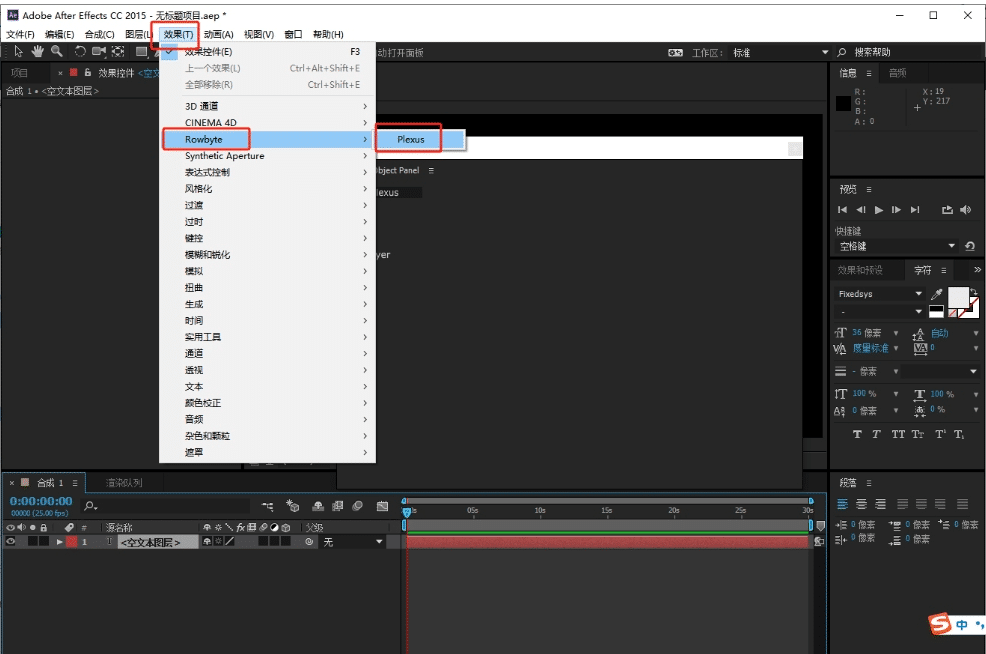Select the Rotation tool
This screenshot has width=986, height=654.
(80, 52)
